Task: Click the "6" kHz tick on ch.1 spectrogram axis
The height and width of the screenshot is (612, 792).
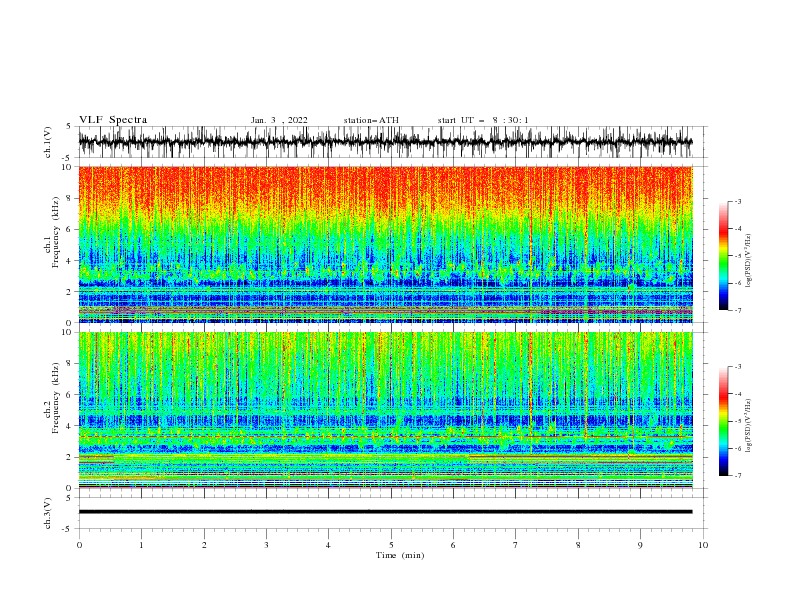Action: 70,229
